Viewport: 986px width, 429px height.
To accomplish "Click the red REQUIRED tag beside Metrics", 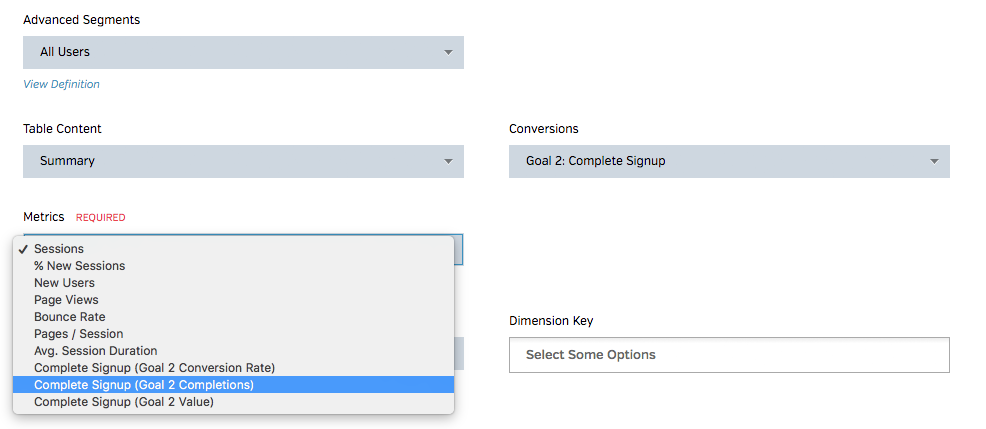I will pyautogui.click(x=101, y=217).
